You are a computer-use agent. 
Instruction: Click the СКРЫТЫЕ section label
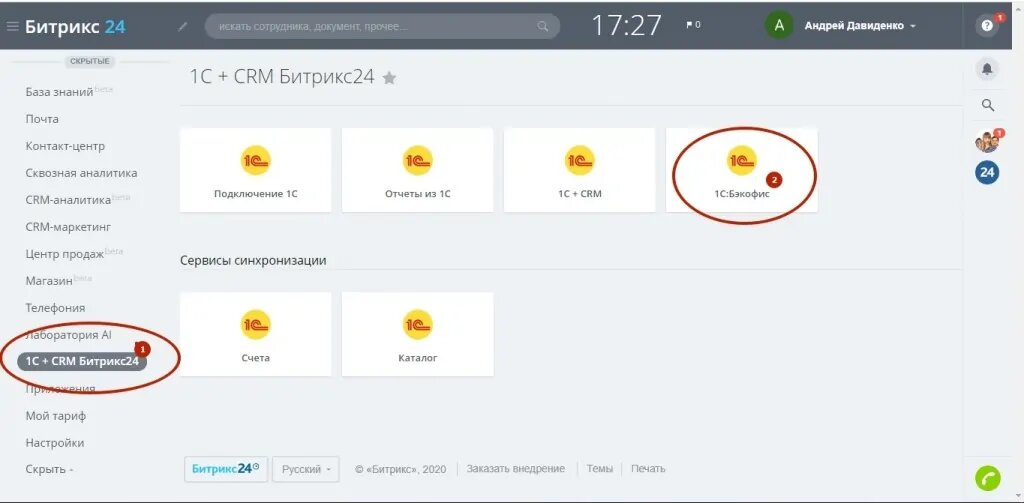pyautogui.click(x=89, y=61)
